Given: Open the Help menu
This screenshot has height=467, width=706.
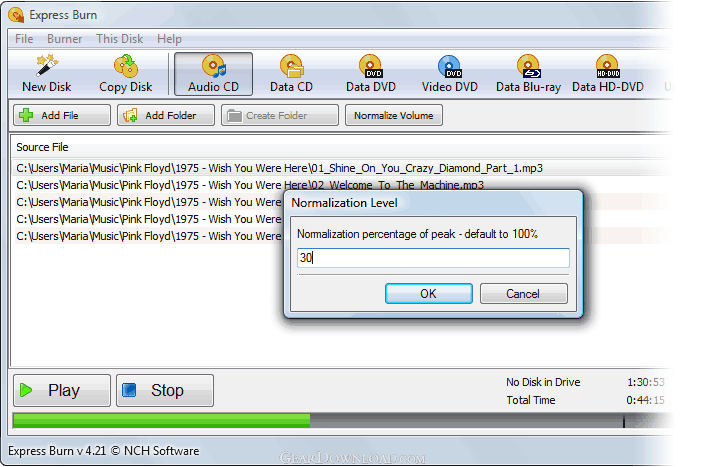Looking at the screenshot, I should coord(169,39).
